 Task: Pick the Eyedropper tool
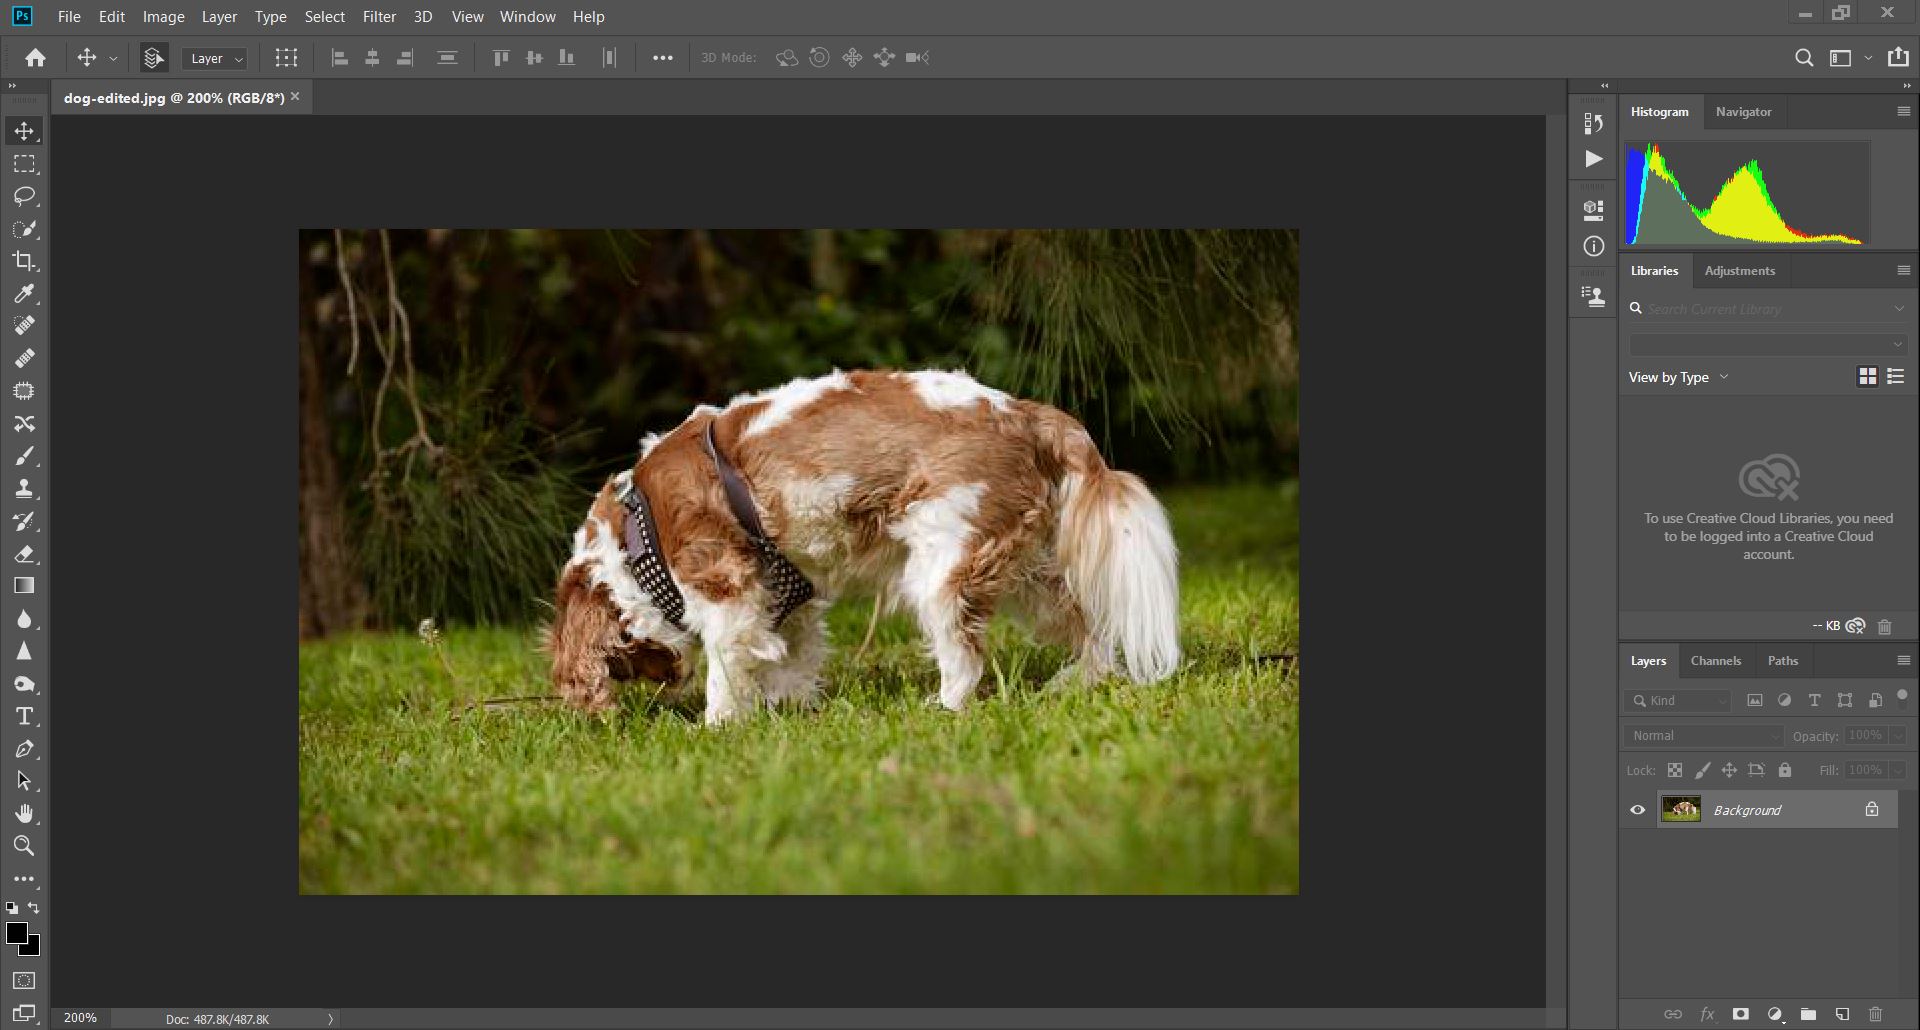tap(24, 294)
